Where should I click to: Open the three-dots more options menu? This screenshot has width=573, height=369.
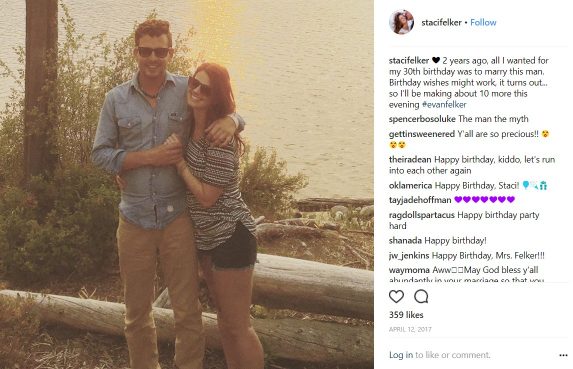(563, 355)
